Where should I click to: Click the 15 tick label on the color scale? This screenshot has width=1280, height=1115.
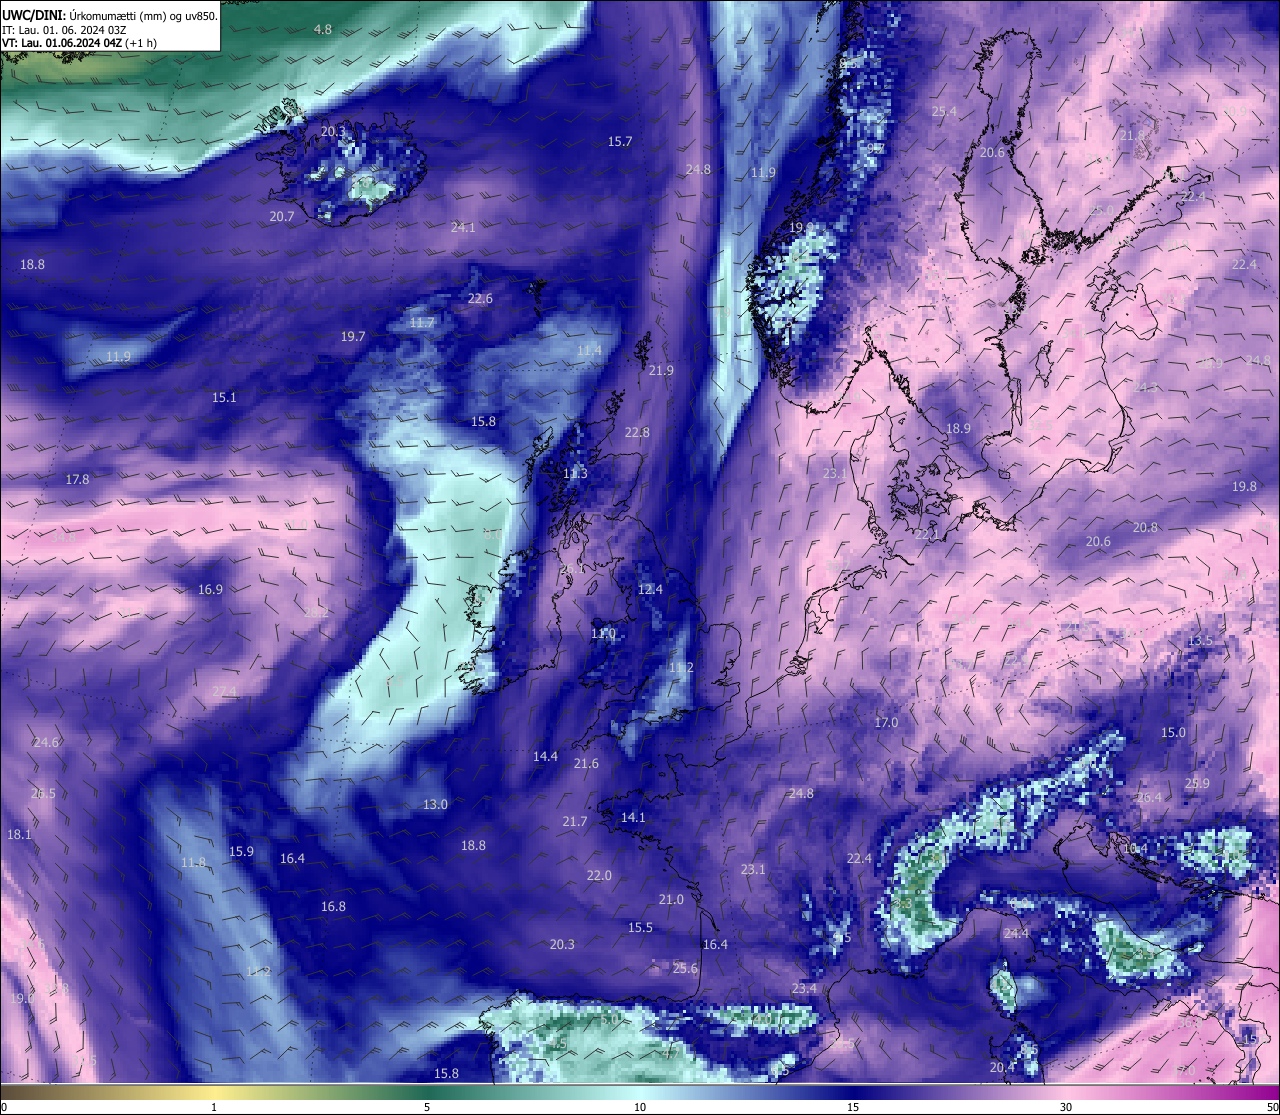coord(853,1107)
